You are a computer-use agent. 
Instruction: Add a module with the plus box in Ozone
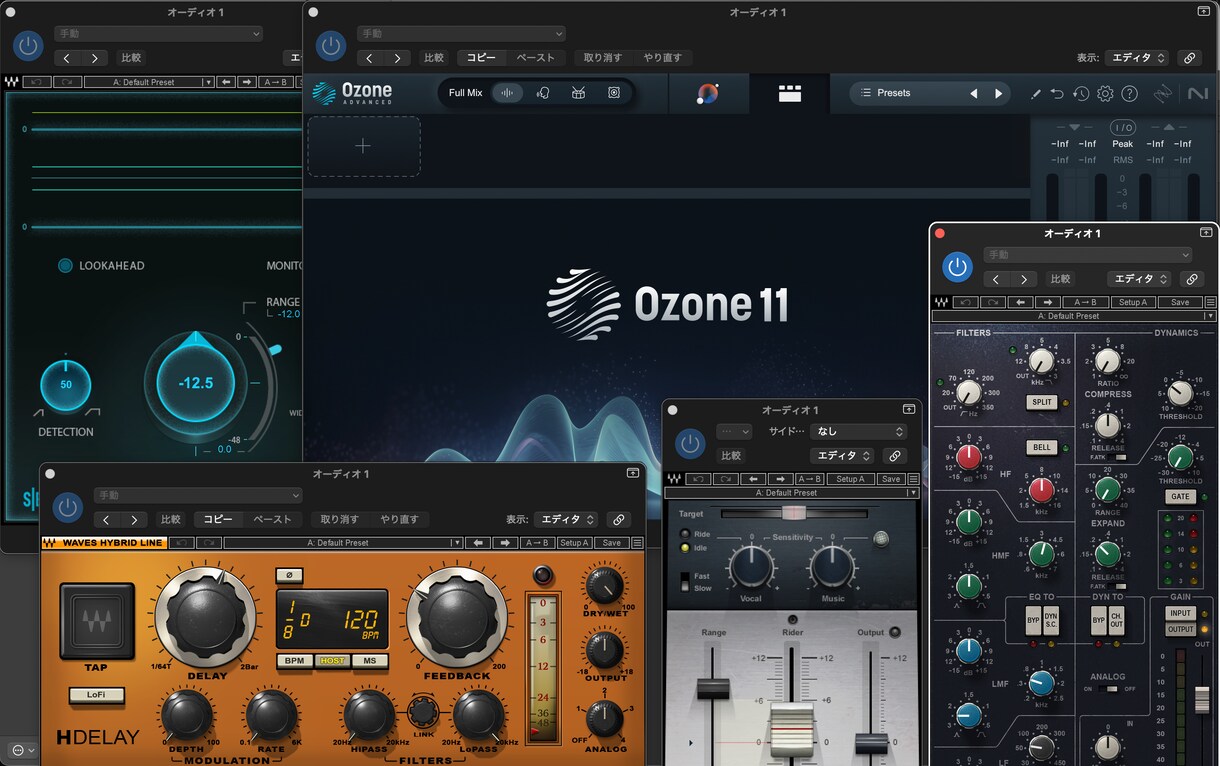click(363, 146)
